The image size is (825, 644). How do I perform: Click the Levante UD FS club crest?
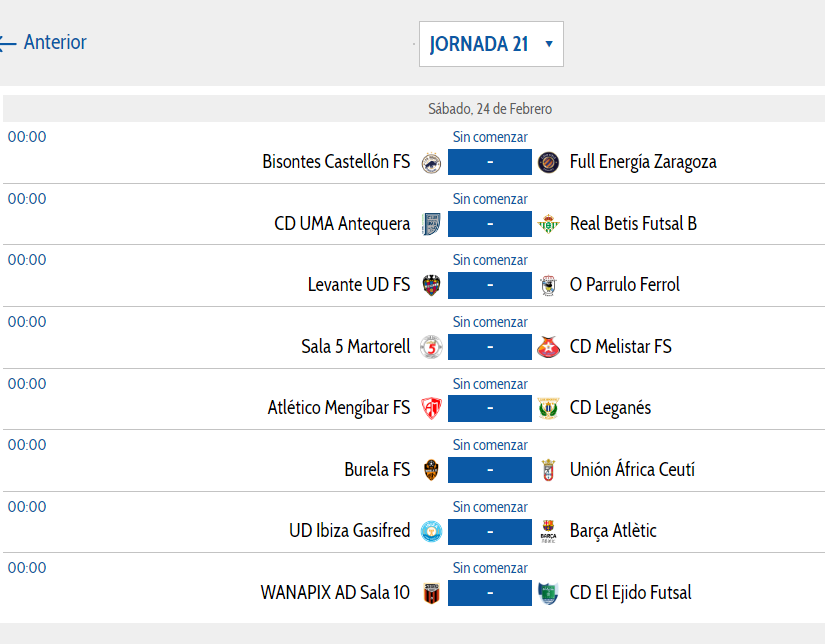431,285
